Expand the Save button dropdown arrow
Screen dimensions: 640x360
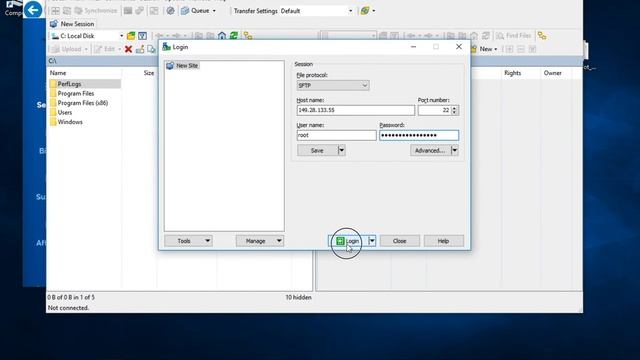342,151
